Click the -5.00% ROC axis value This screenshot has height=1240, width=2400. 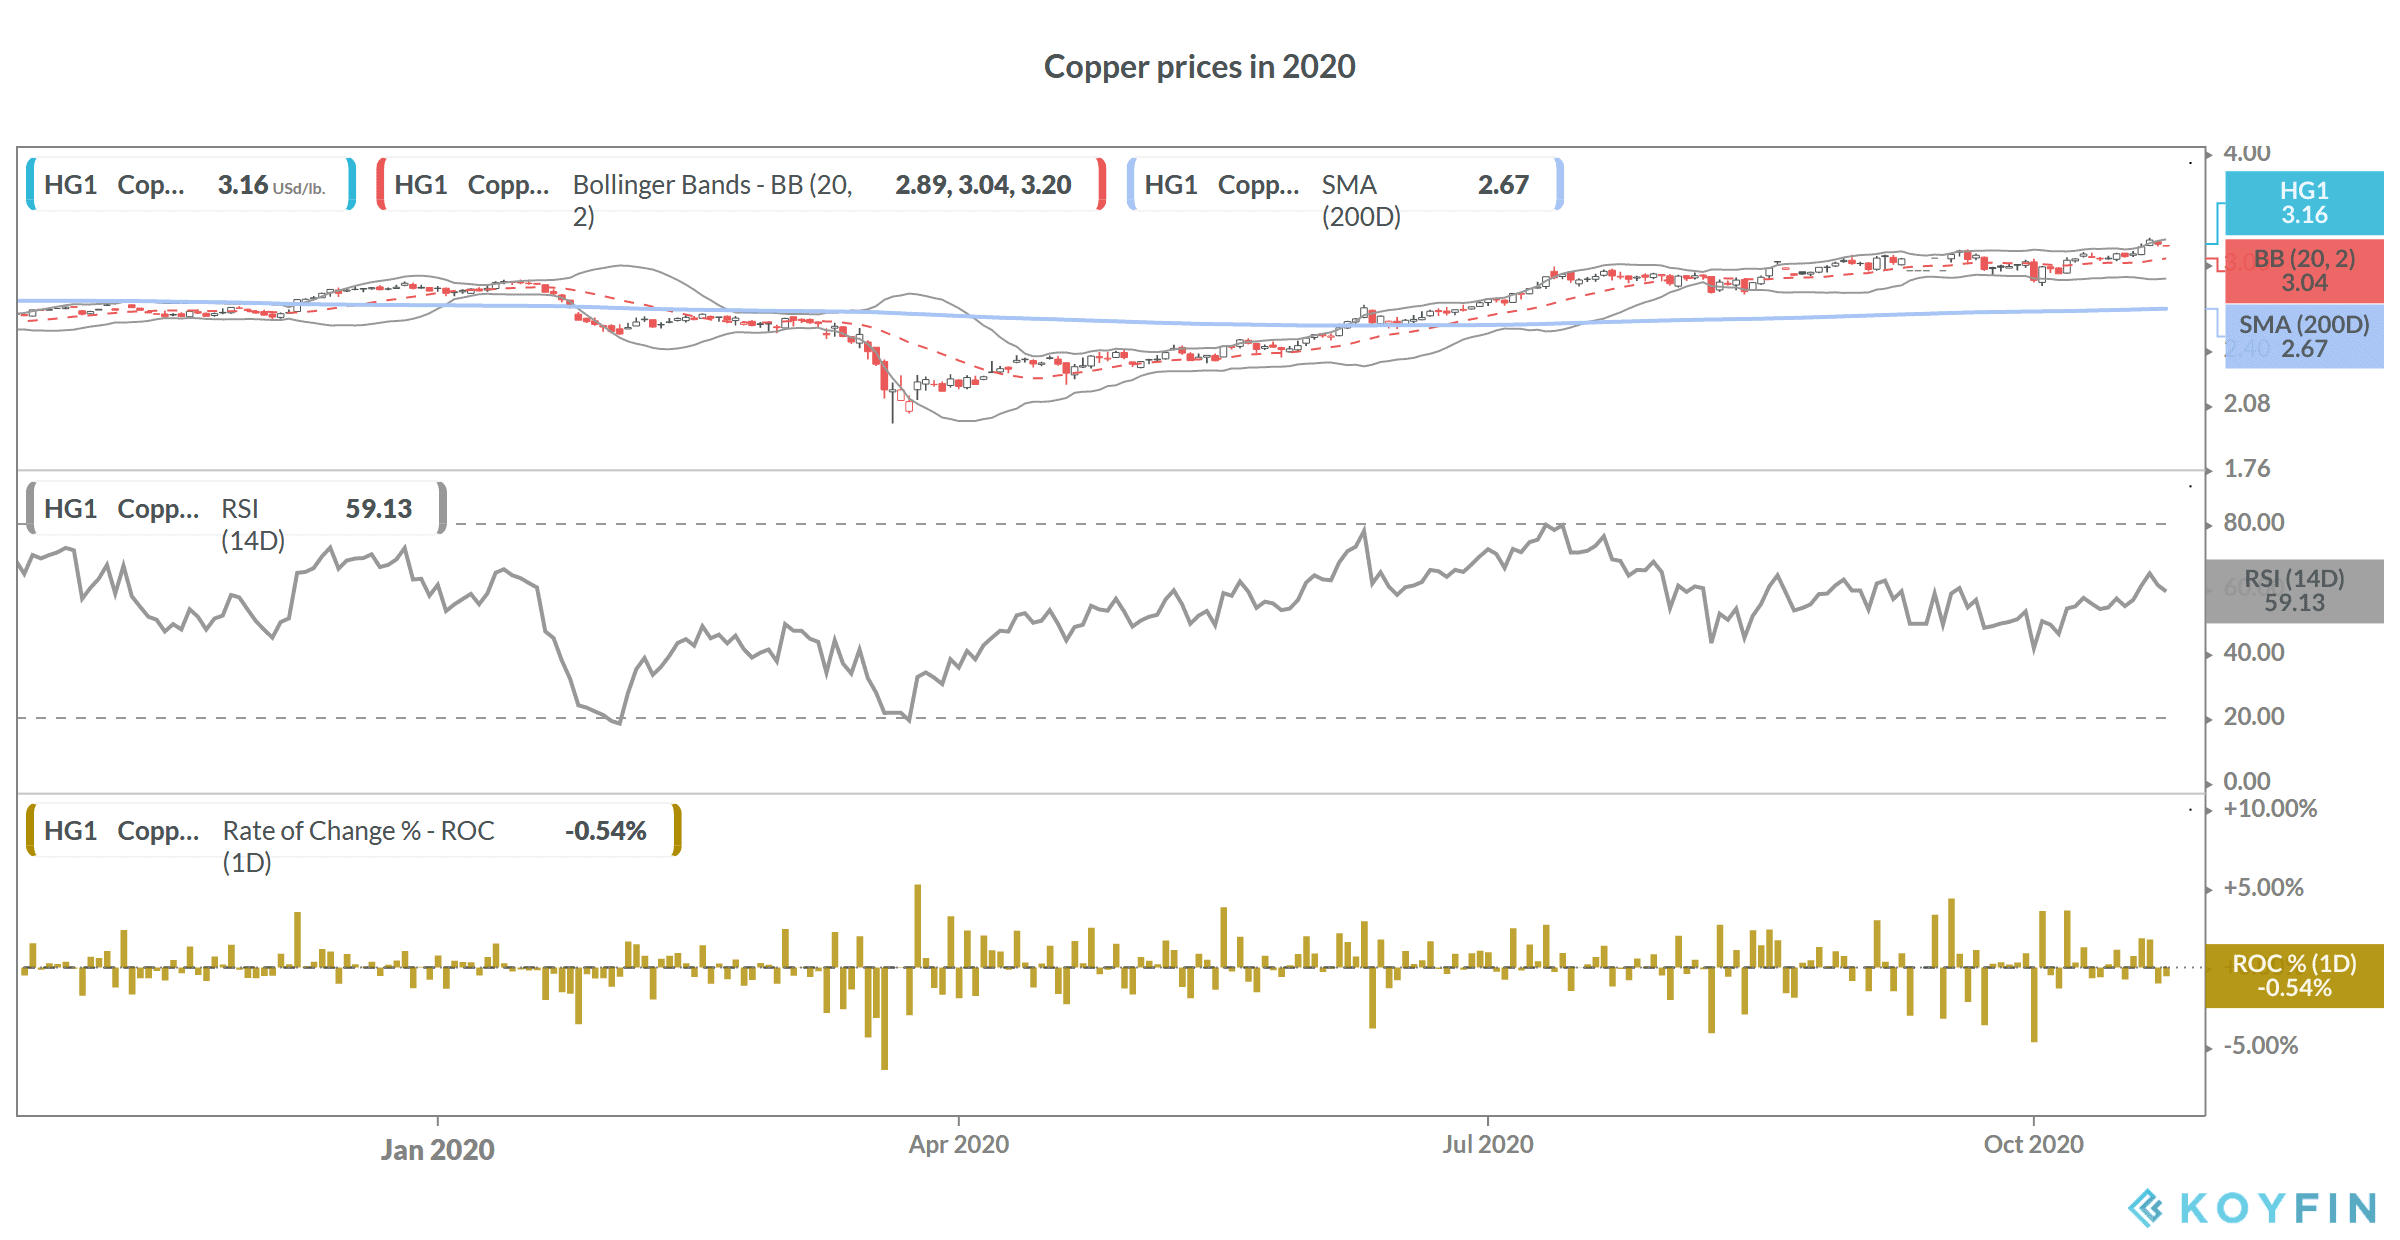point(2260,1046)
